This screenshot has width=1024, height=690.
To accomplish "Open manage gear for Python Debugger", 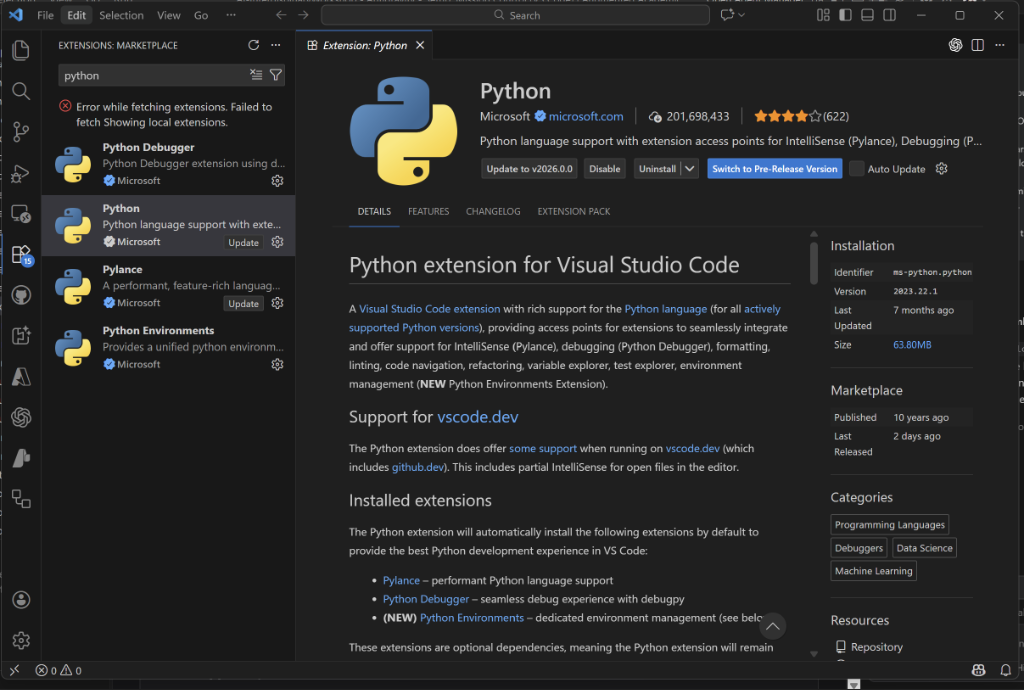I will tap(278, 181).
